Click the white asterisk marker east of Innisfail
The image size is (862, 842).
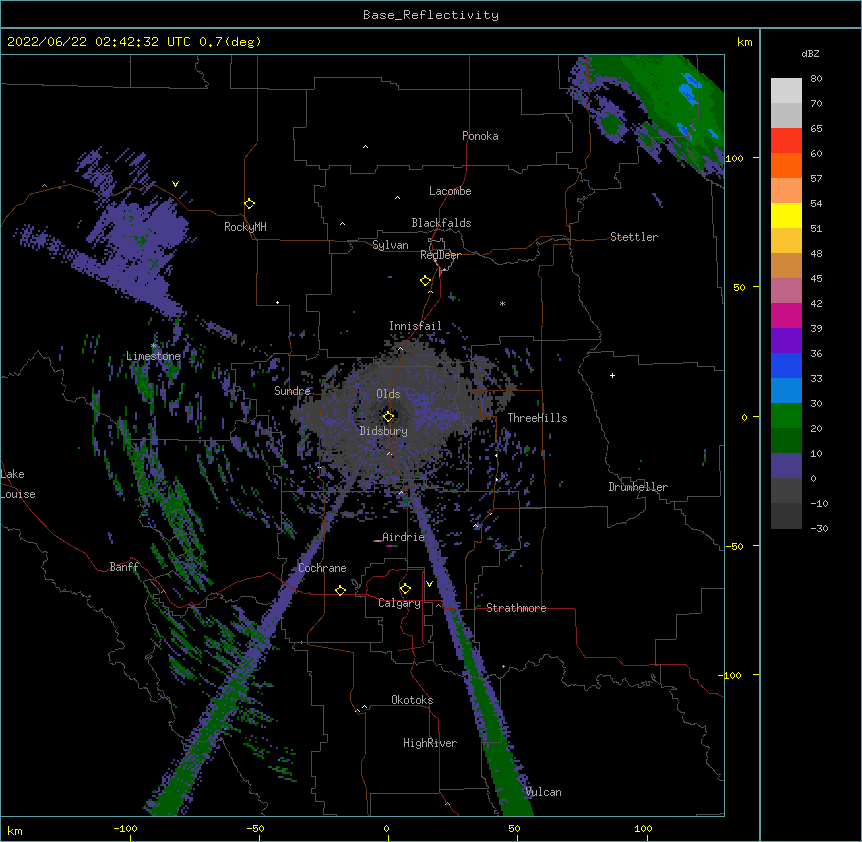tap(502, 303)
